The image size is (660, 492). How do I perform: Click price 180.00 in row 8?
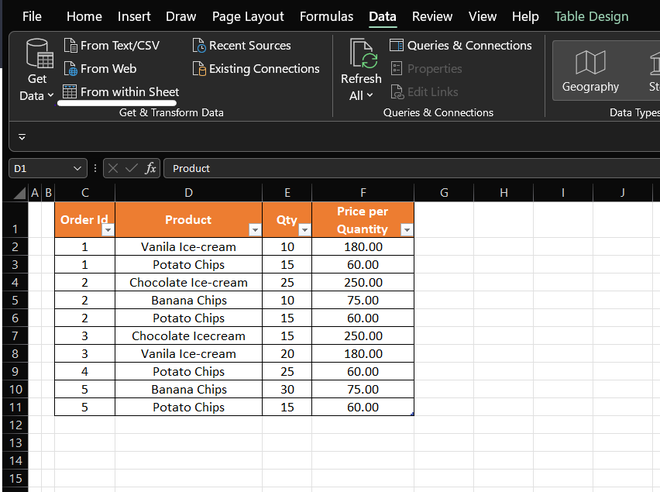tap(363, 354)
